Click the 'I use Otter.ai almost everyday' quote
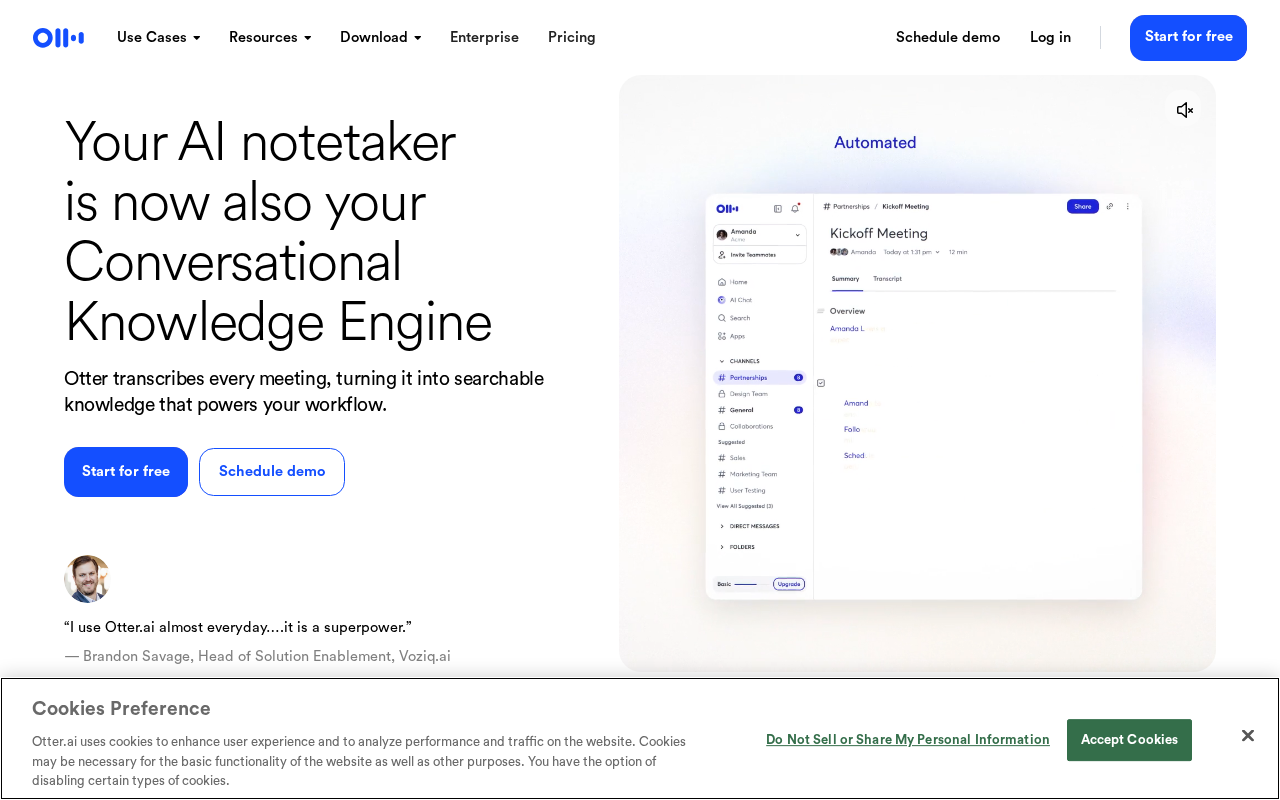This screenshot has height=800, width=1280. (238, 627)
